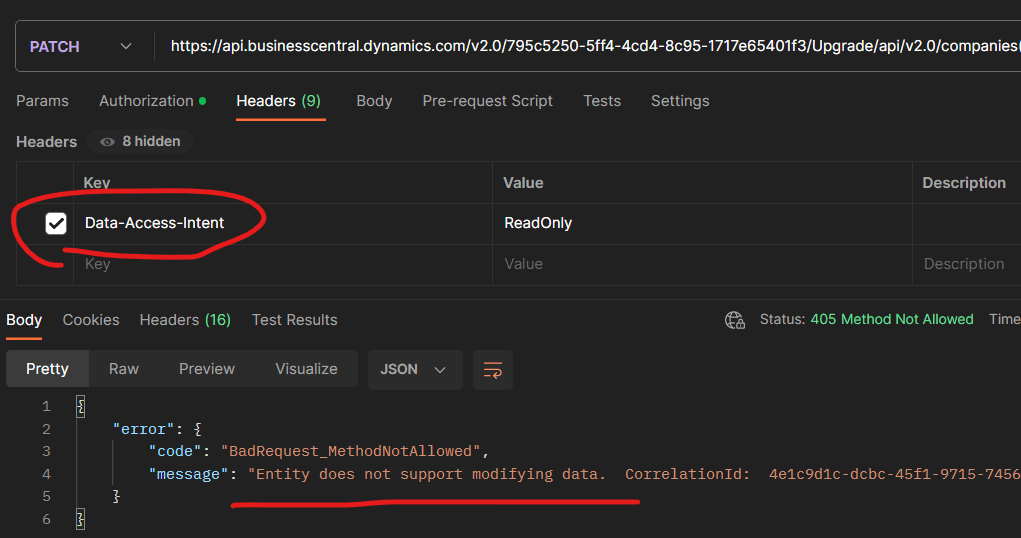
Task: Expand the JSON format dropdown
Action: click(414, 369)
